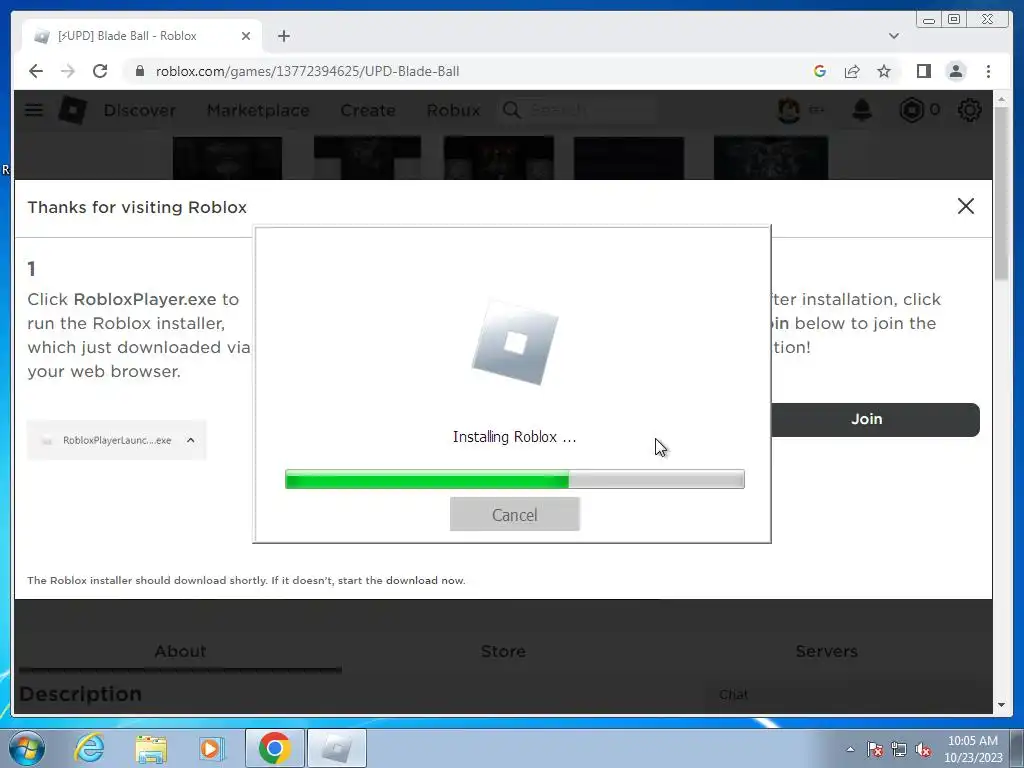Switch to the About tab
The height and width of the screenshot is (768, 1024).
point(180,651)
